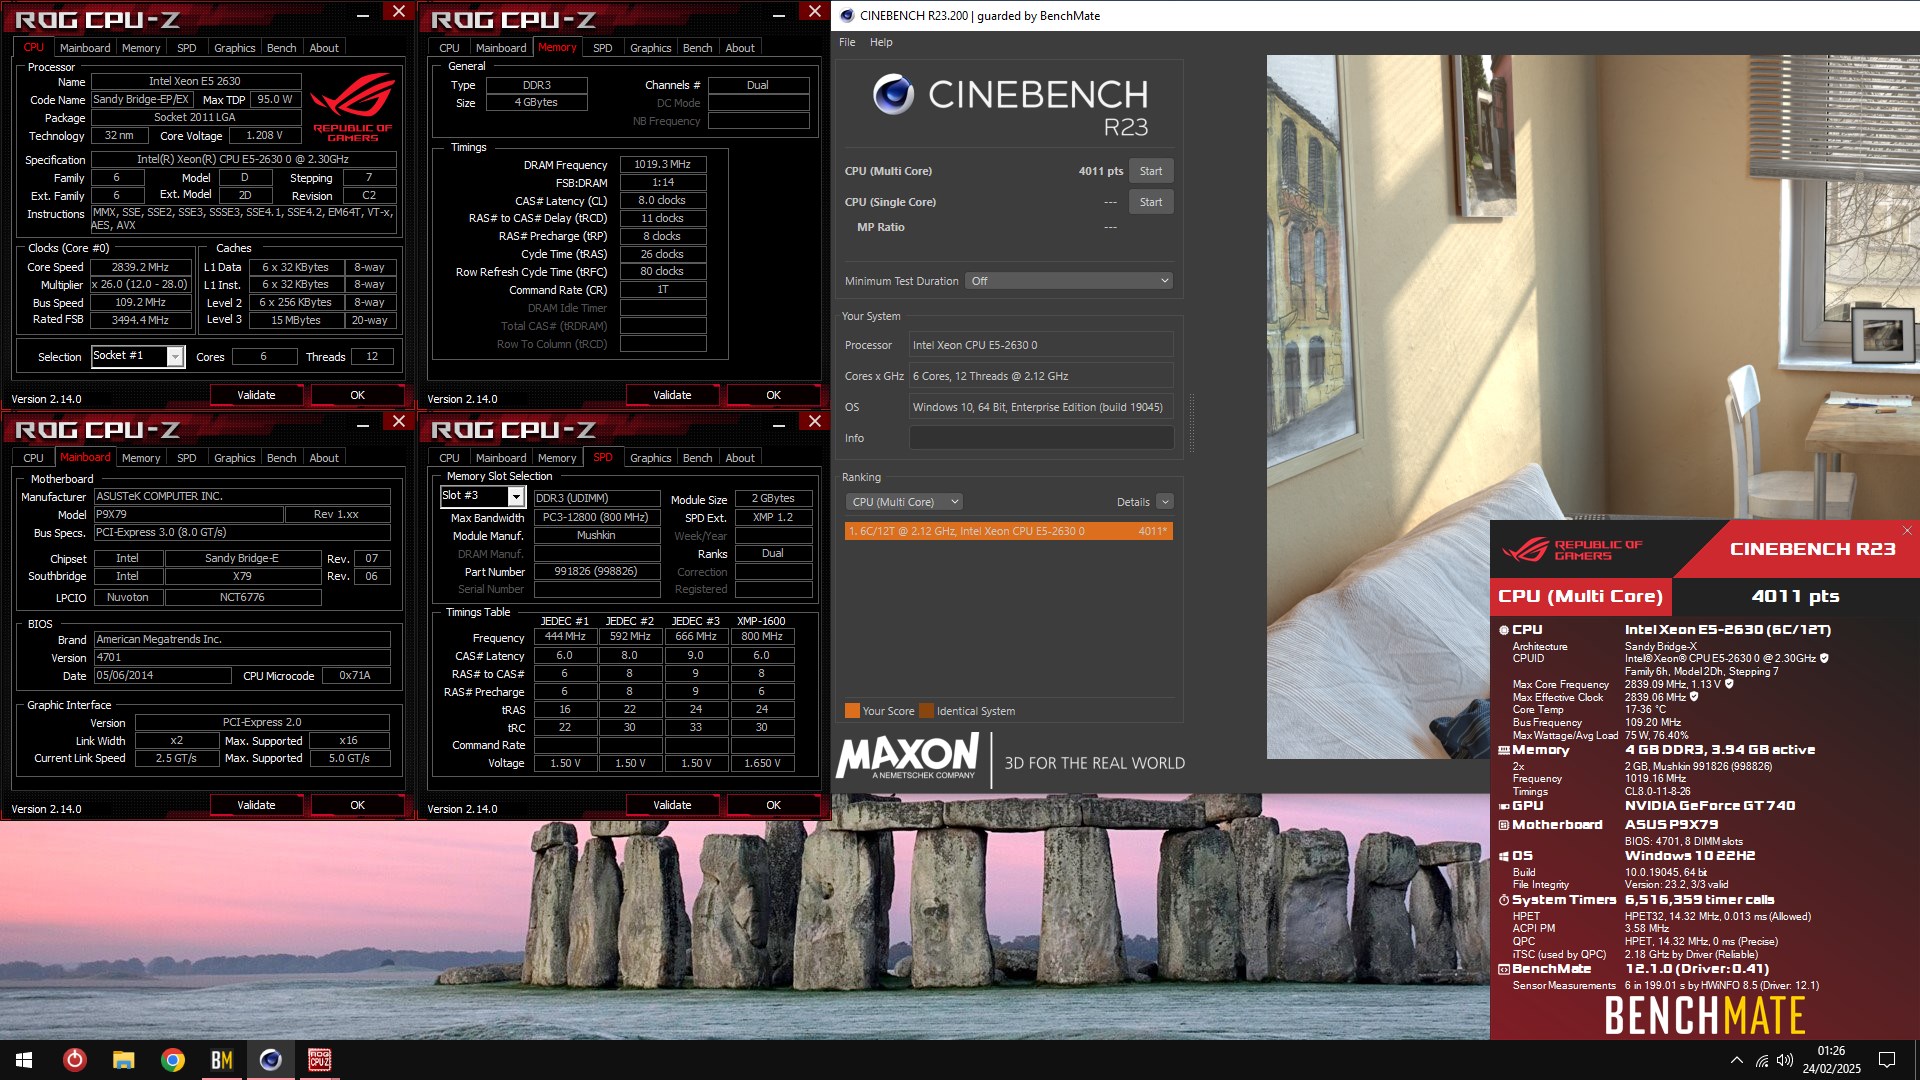Click the Cinebench R23 sphere logo

pyautogui.click(x=893, y=94)
